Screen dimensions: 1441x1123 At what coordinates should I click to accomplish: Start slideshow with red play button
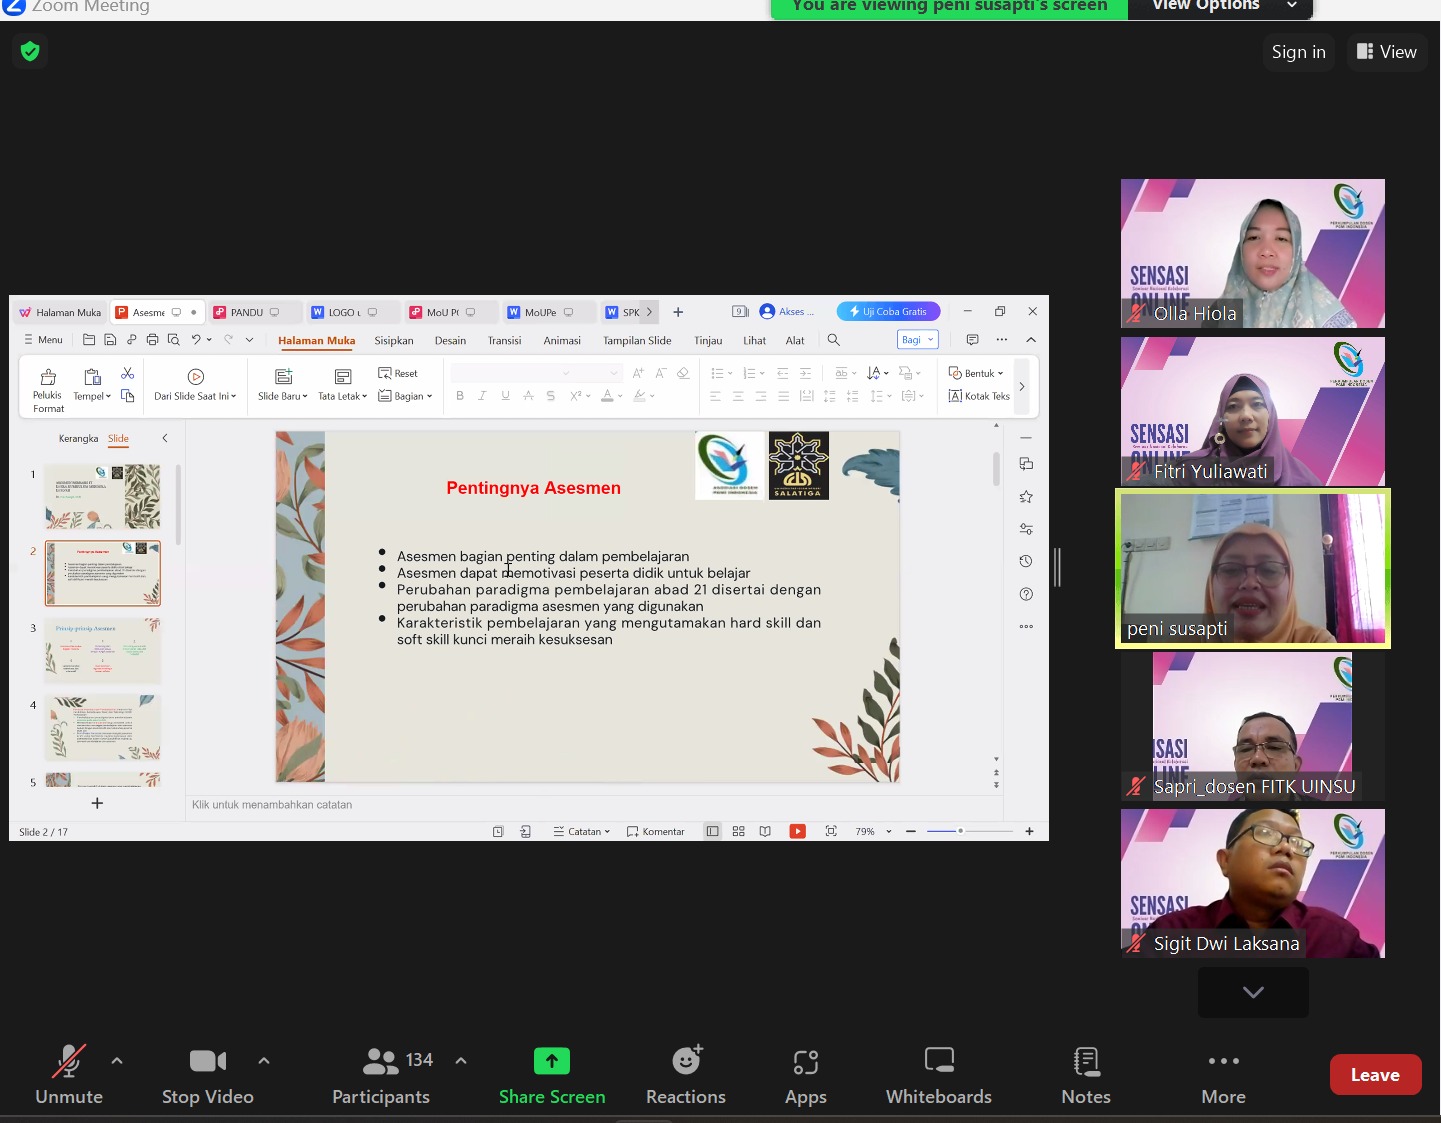pyautogui.click(x=797, y=831)
